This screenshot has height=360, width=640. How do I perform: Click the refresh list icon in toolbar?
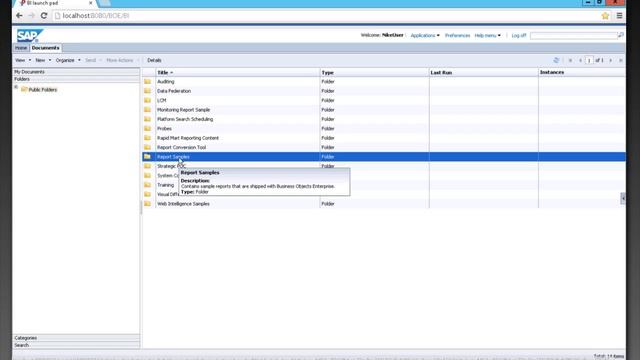pos(556,60)
